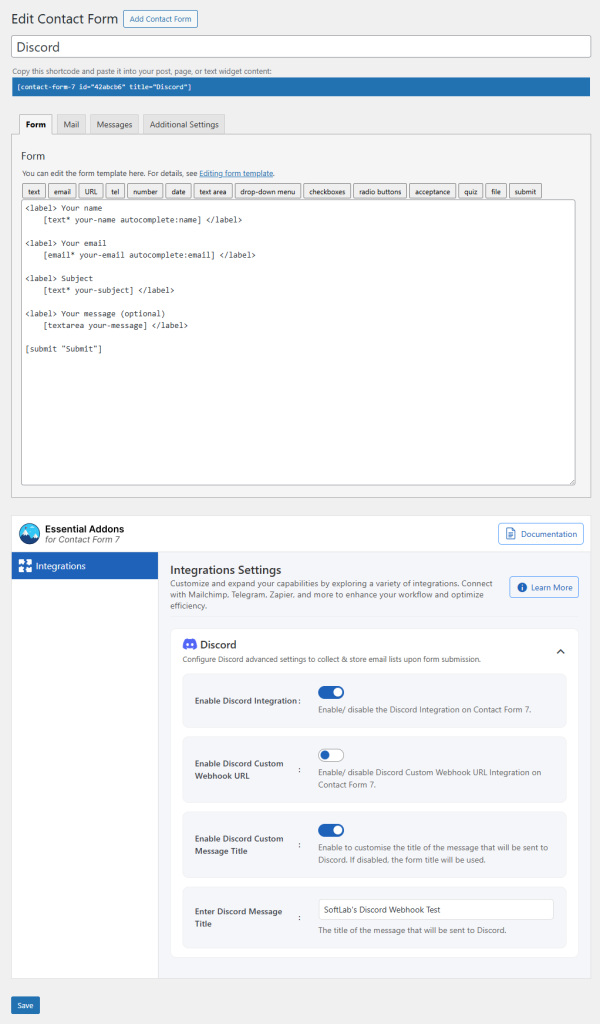This screenshot has height=1024, width=600.
Task: Click the '[submit "Submit"]' line in template
Action: pos(64,349)
